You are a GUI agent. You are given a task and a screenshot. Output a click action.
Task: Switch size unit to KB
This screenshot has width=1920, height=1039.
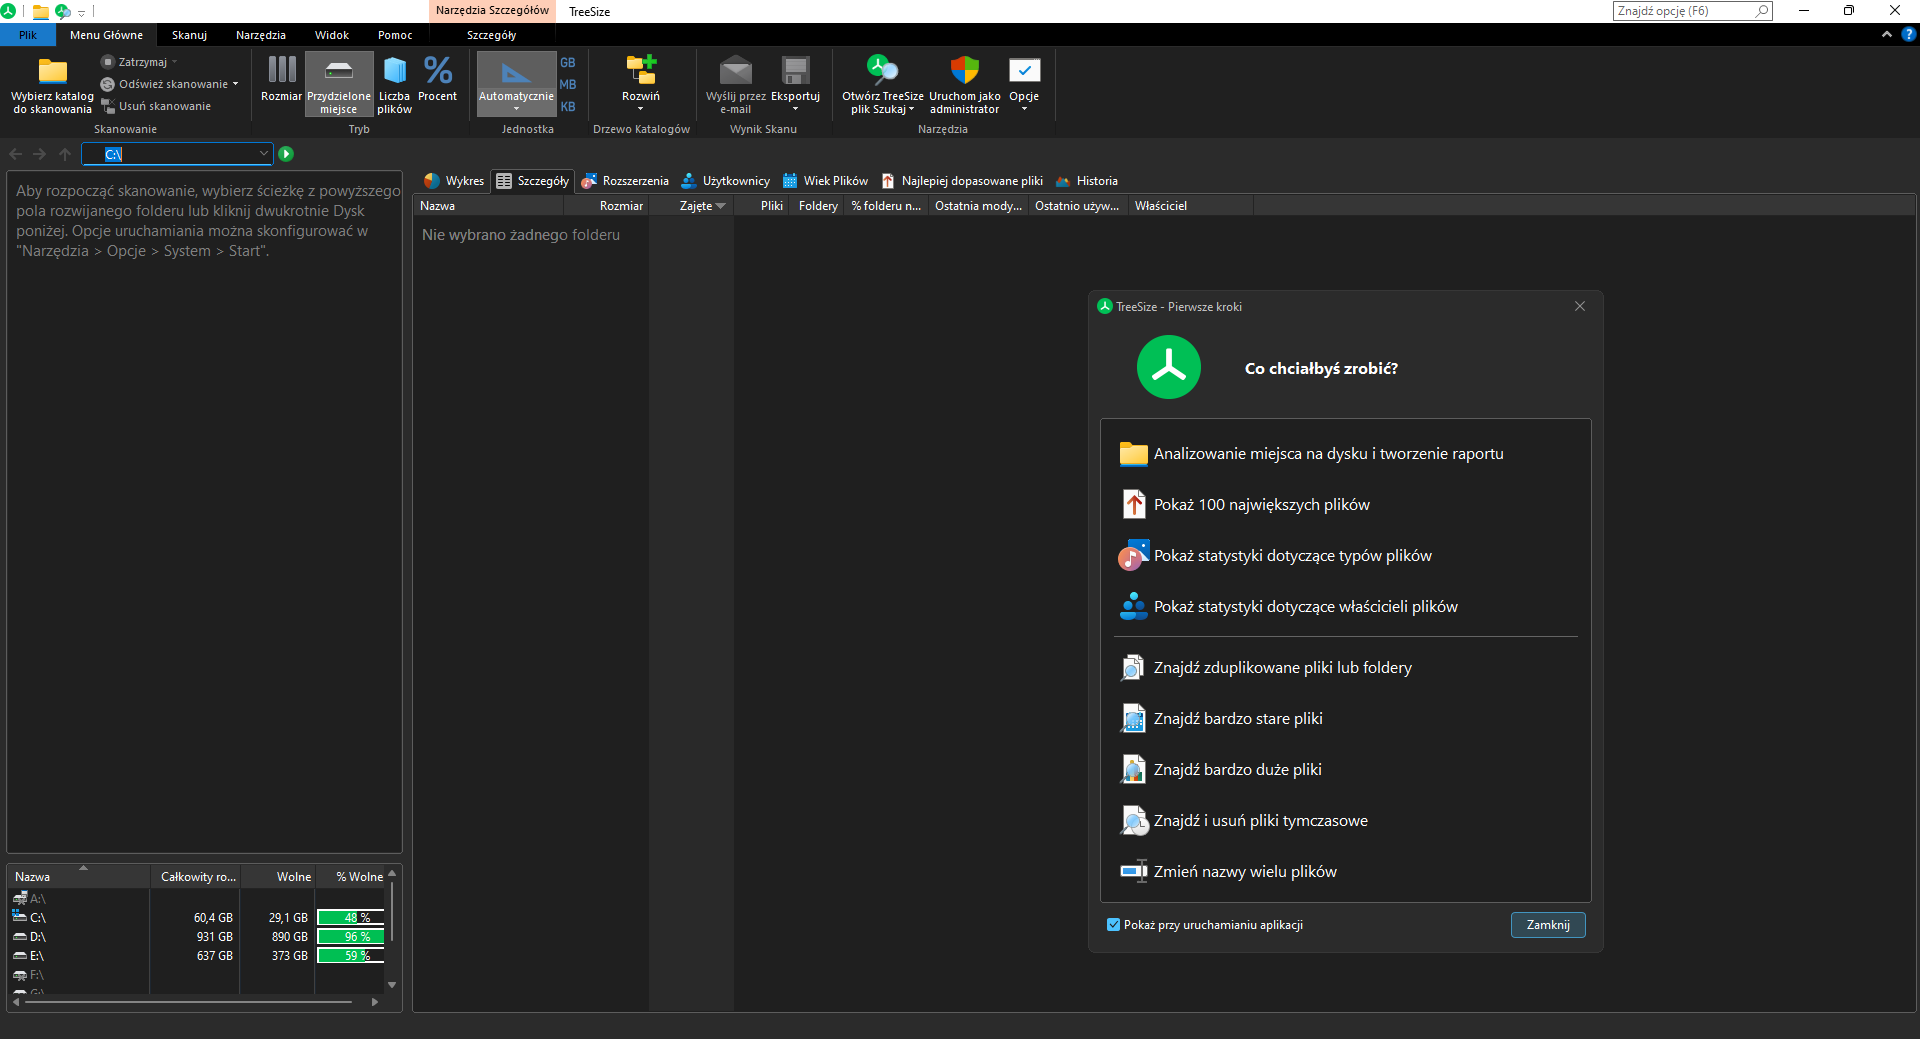[x=568, y=107]
